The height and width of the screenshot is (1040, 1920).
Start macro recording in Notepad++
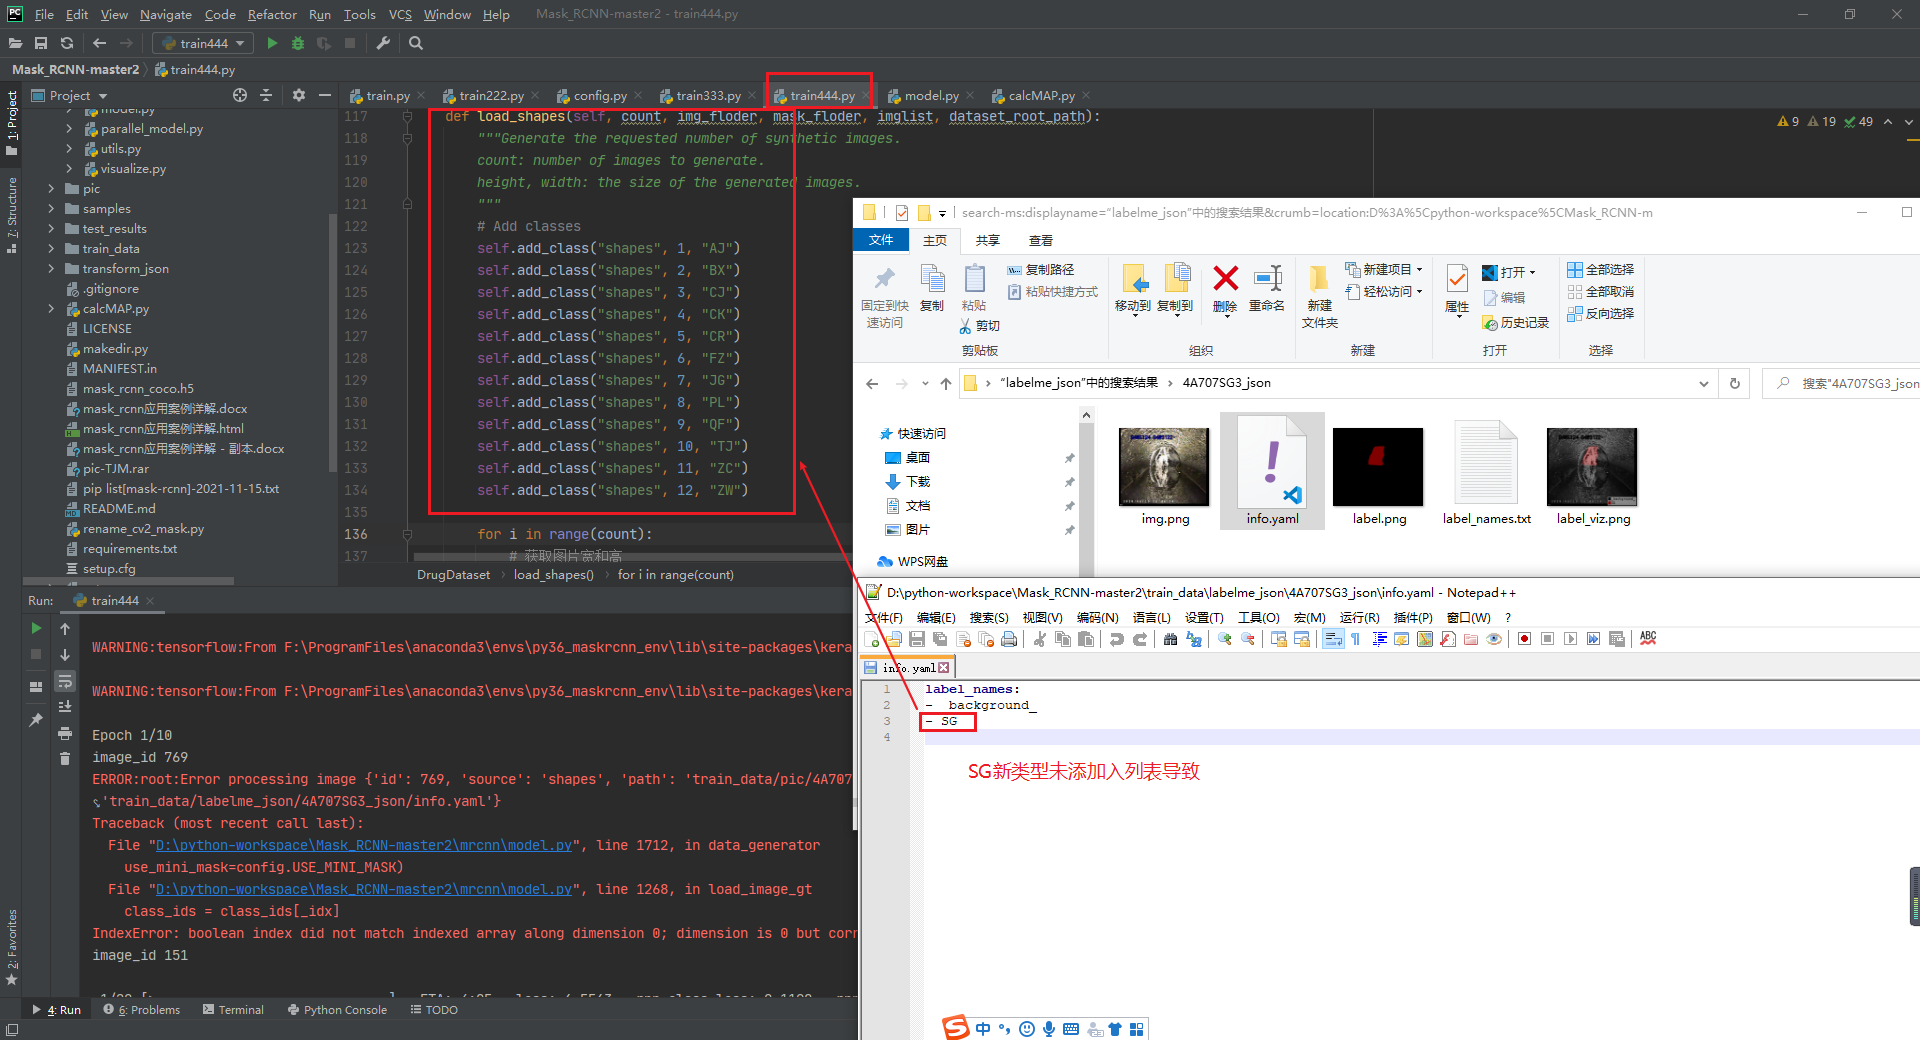click(x=1524, y=639)
